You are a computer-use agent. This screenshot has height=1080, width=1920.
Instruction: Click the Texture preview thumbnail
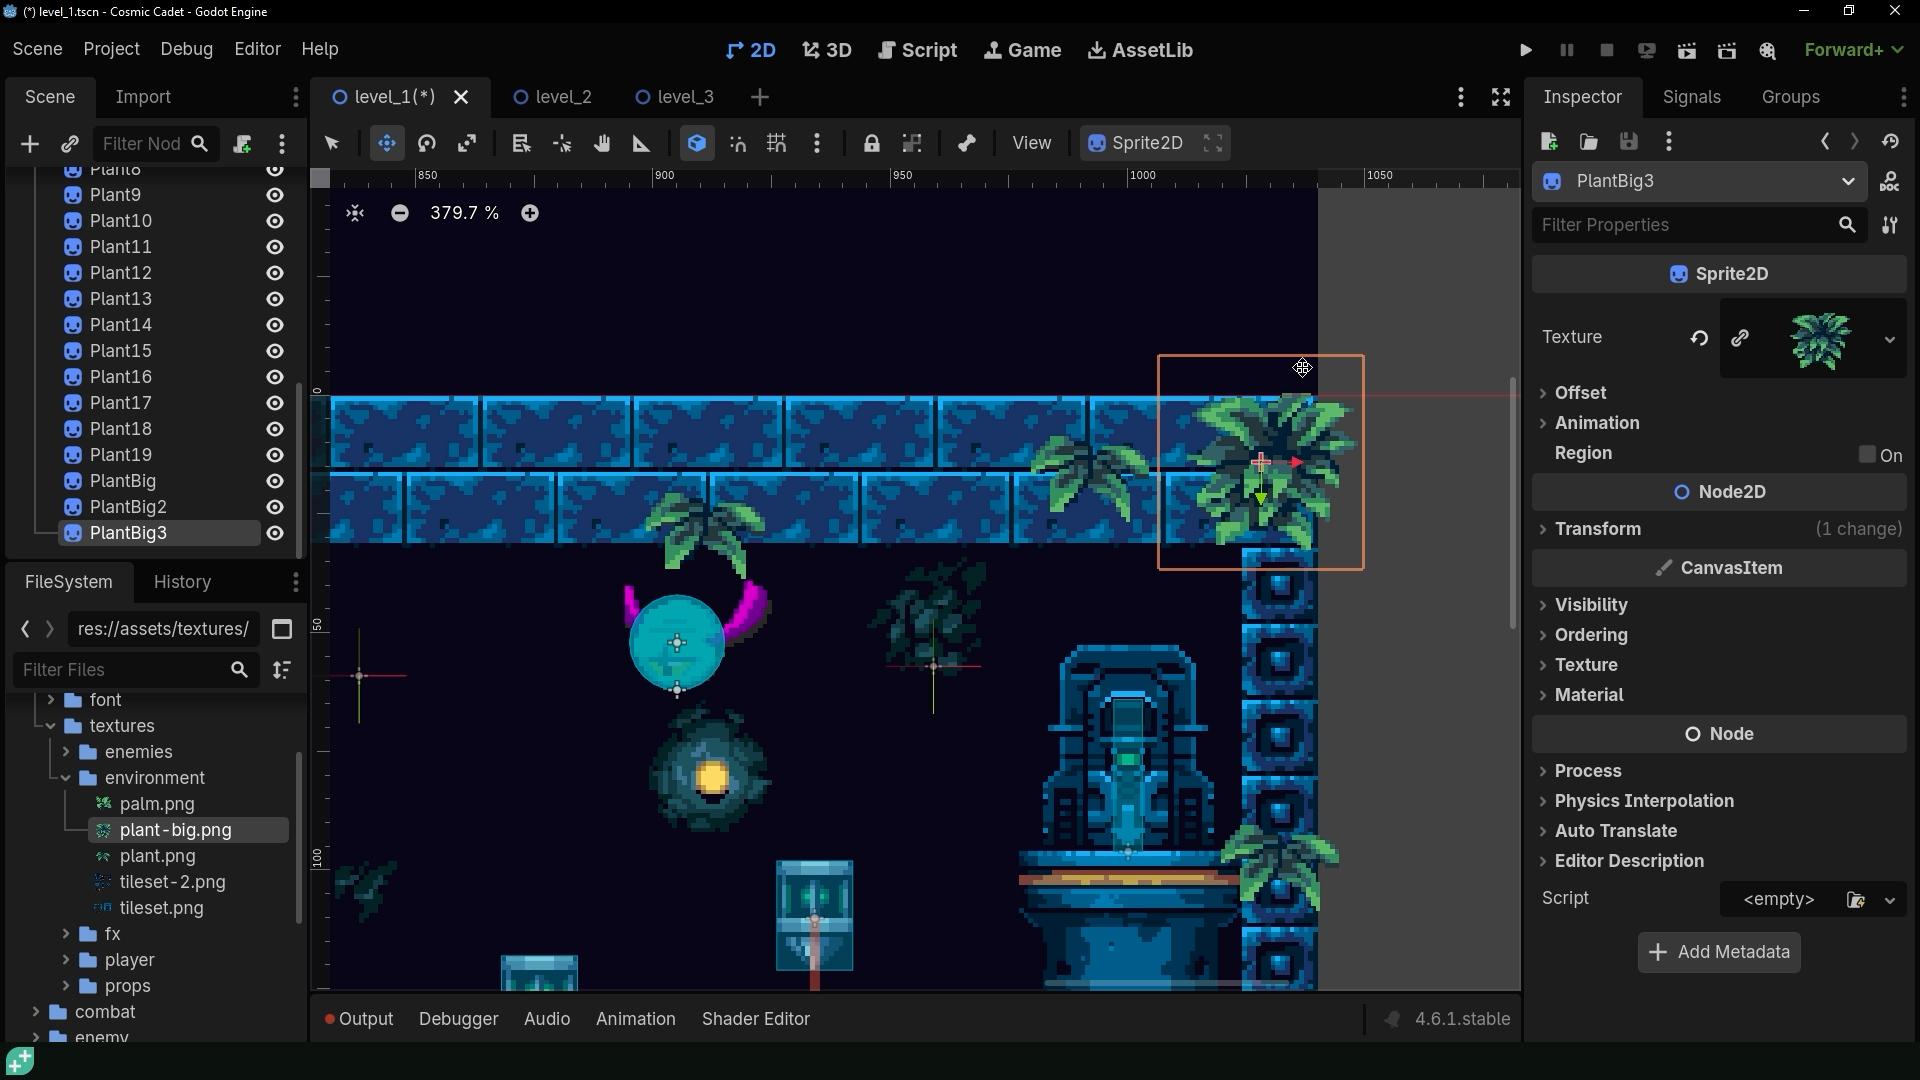[1820, 340]
